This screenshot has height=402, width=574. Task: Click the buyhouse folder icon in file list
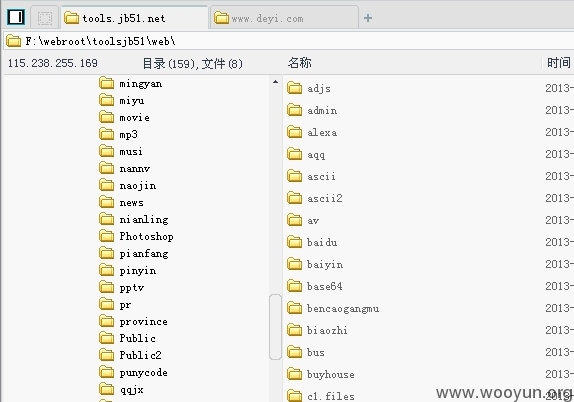point(294,374)
